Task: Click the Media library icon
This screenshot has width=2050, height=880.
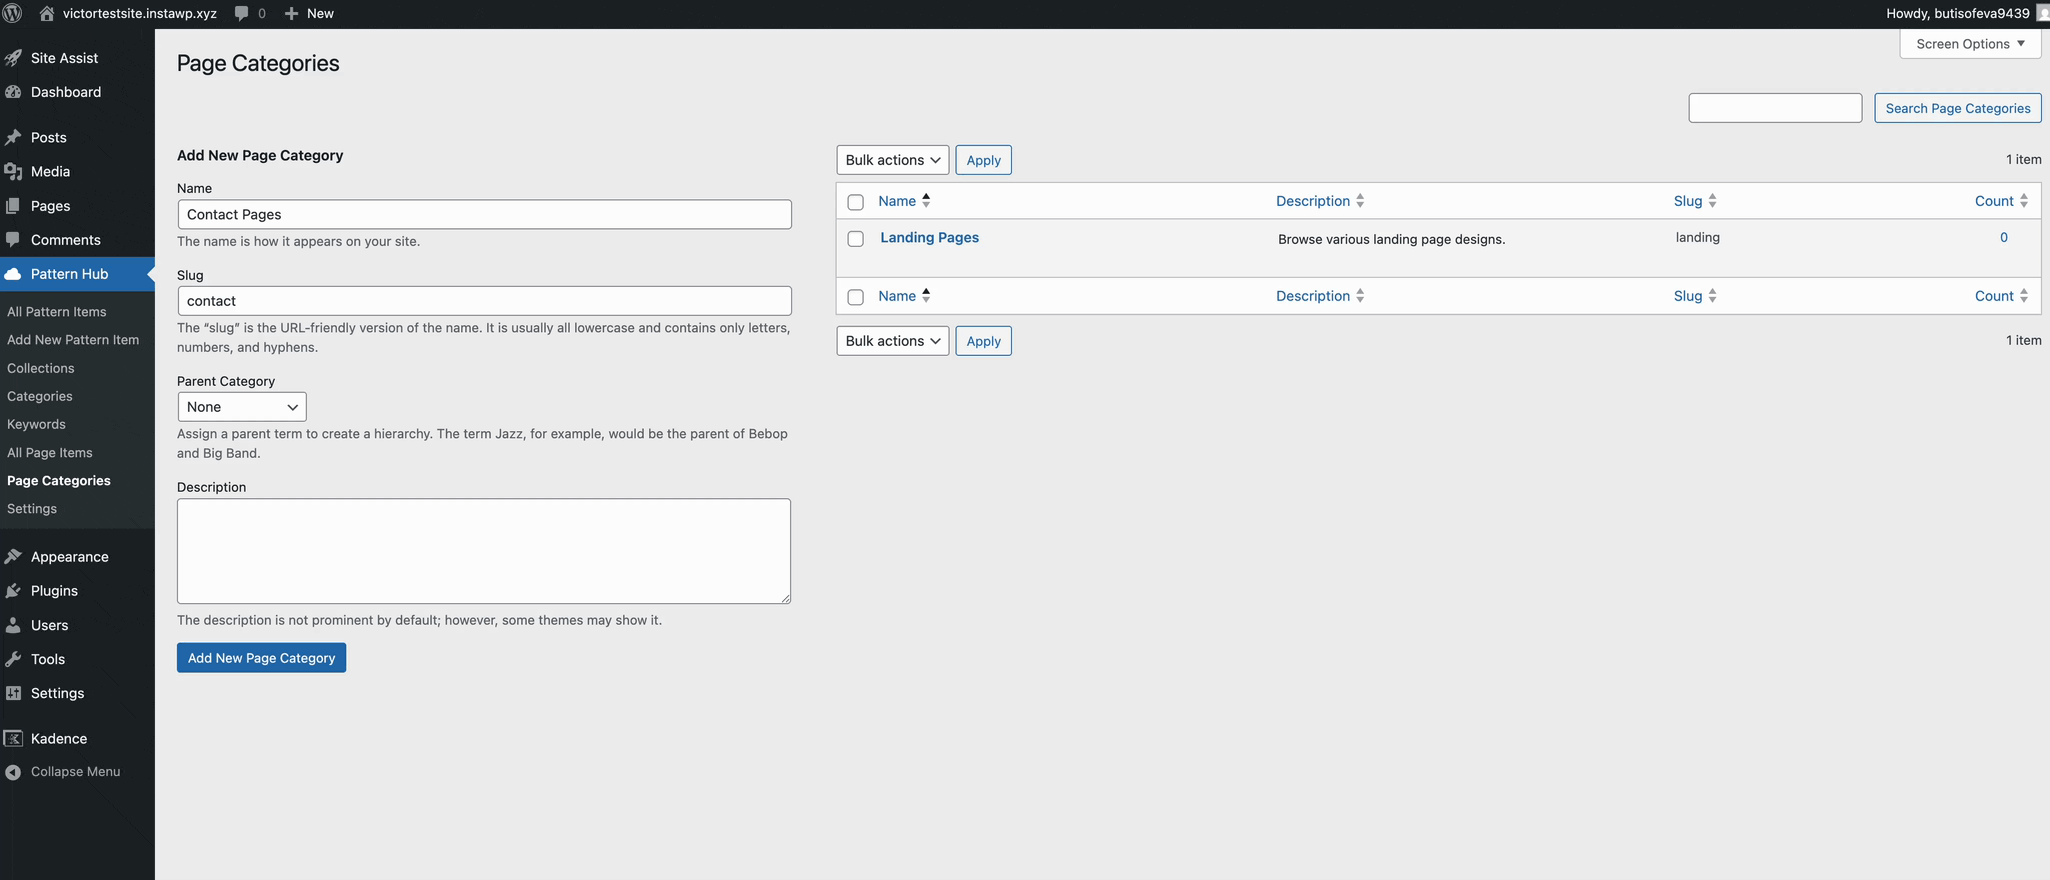Action: click(x=13, y=171)
